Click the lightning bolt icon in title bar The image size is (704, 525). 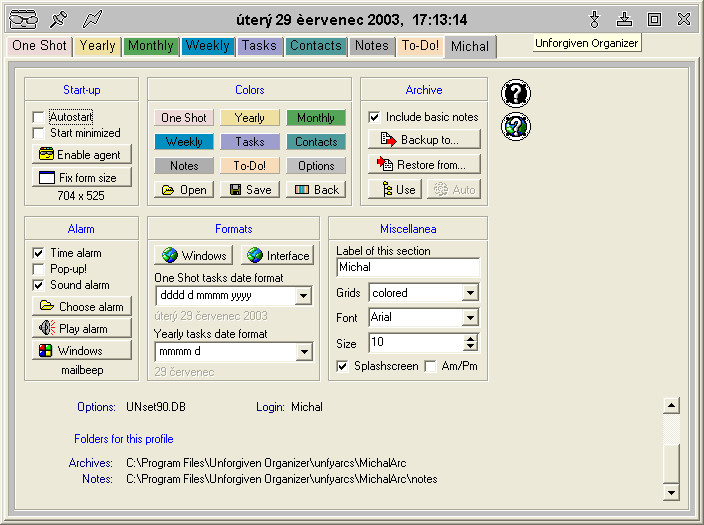(92, 19)
